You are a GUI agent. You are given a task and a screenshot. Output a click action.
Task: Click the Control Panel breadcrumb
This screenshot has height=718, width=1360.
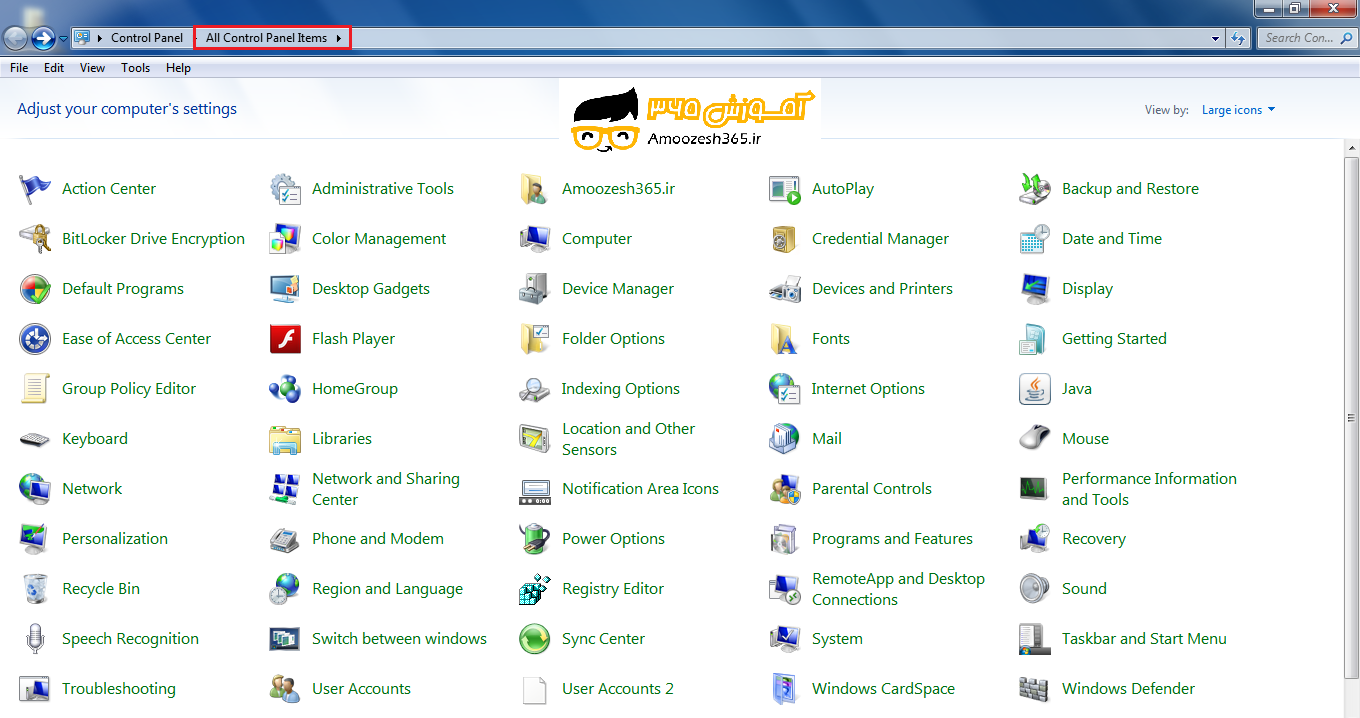pyautogui.click(x=147, y=38)
